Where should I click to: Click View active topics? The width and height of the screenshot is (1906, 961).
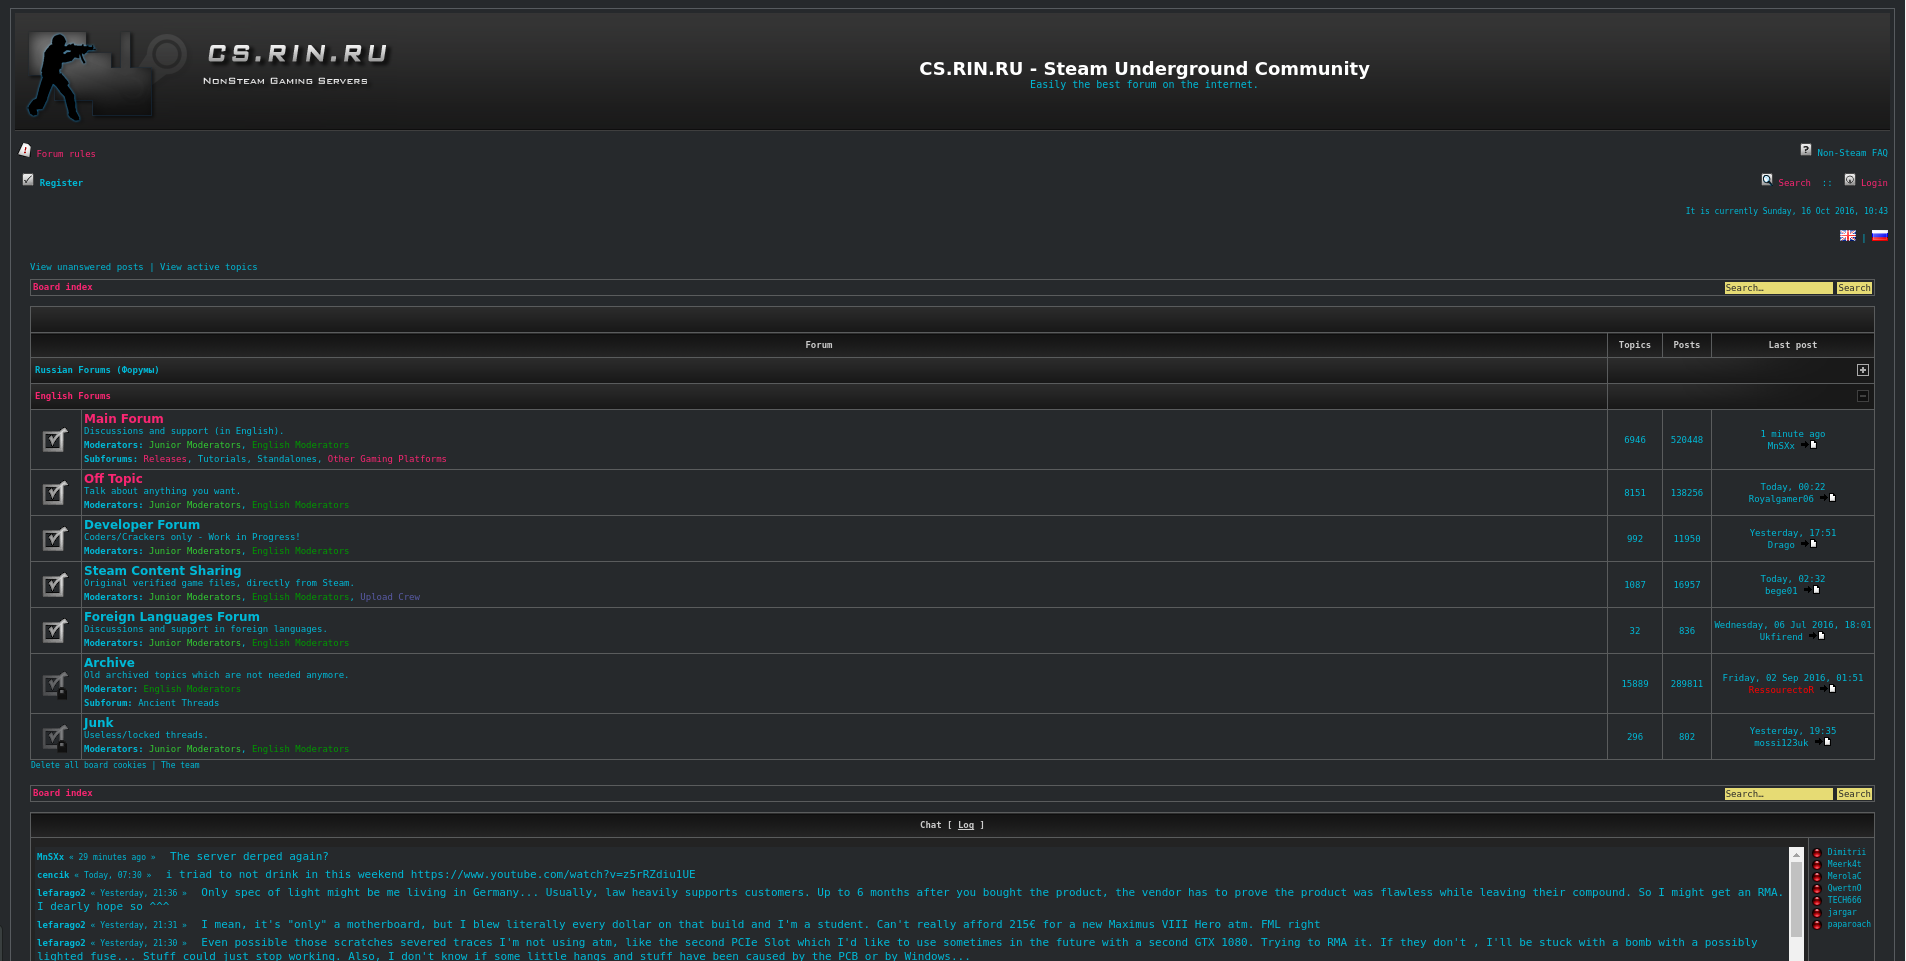pos(209,267)
